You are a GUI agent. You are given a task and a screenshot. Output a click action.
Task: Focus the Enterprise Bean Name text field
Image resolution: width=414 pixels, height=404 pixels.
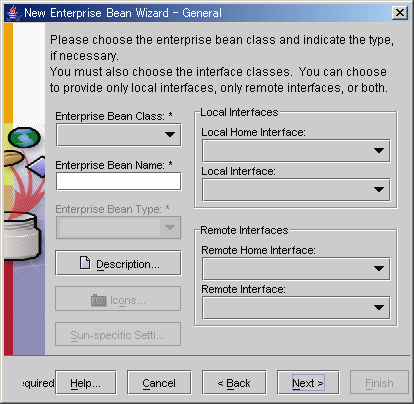click(119, 181)
